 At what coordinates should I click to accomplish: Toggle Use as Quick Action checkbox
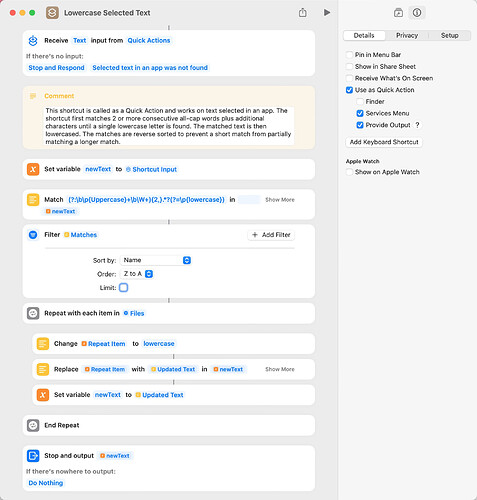point(349,90)
